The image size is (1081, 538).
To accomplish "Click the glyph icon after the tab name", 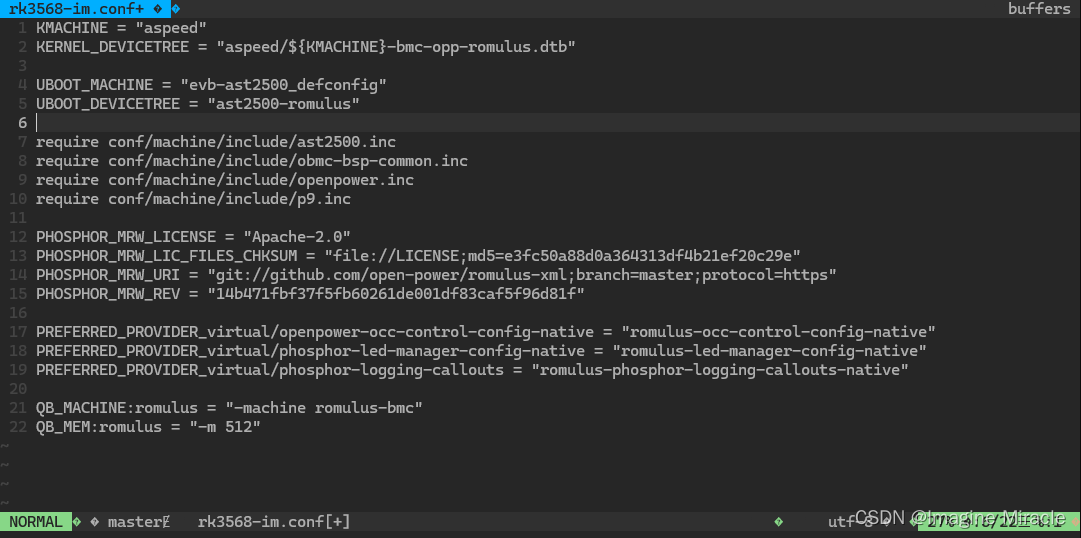I will coord(159,8).
